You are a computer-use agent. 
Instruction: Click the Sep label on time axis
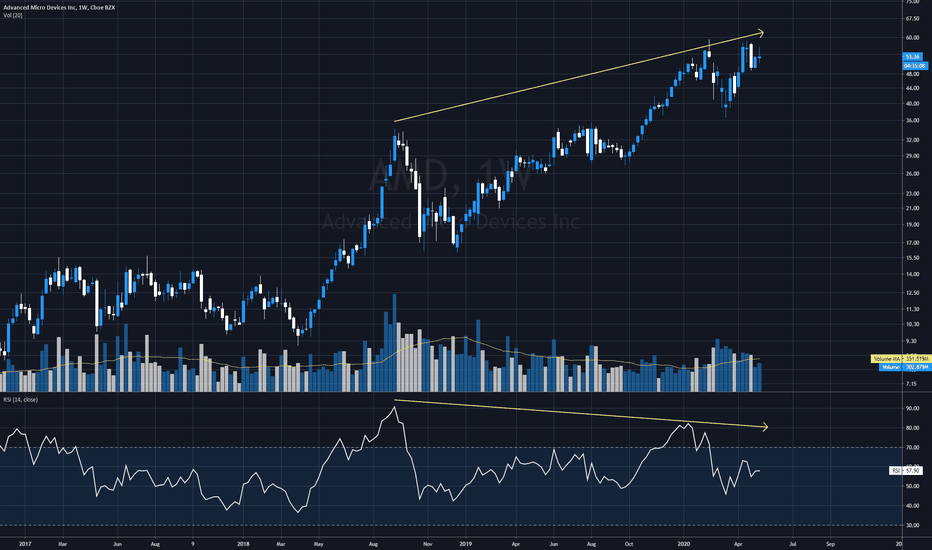830,544
